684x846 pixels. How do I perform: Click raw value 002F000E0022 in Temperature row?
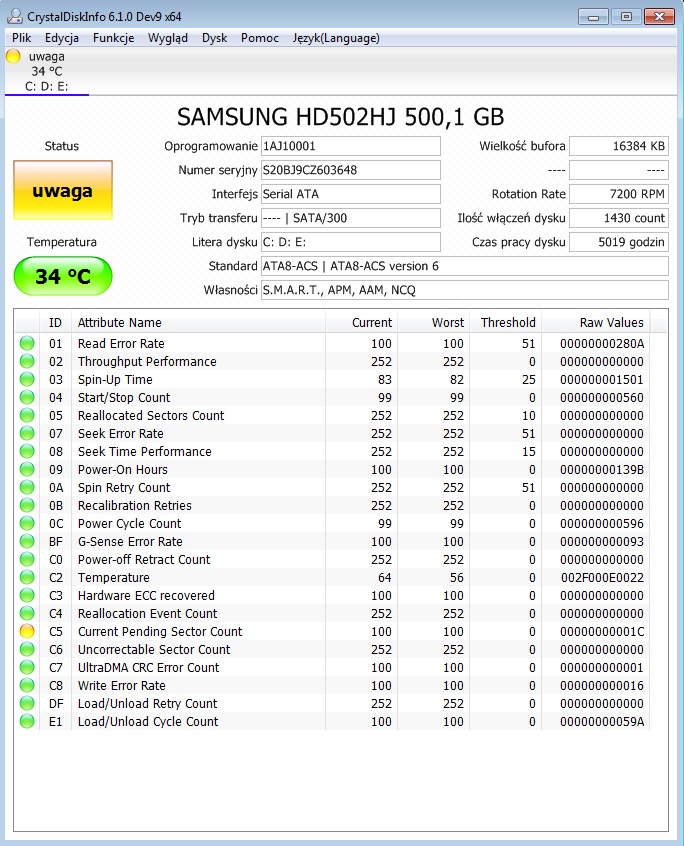pos(602,577)
